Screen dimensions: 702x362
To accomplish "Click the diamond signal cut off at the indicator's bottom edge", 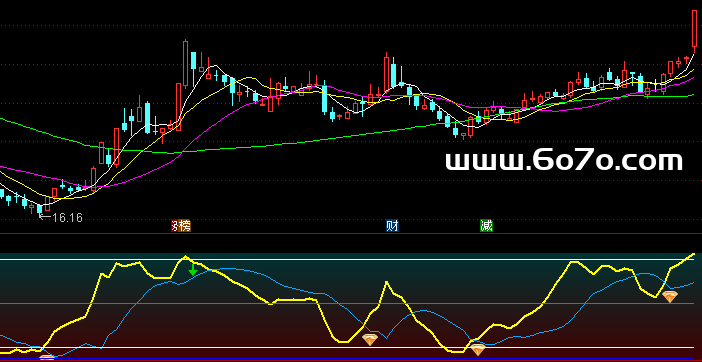I will 47,358.
